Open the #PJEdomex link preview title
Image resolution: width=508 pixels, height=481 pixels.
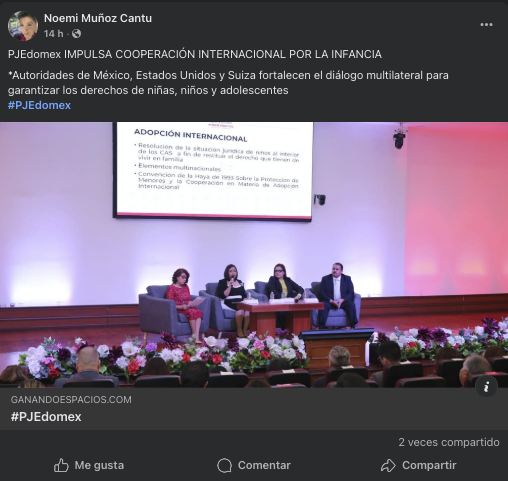46,417
